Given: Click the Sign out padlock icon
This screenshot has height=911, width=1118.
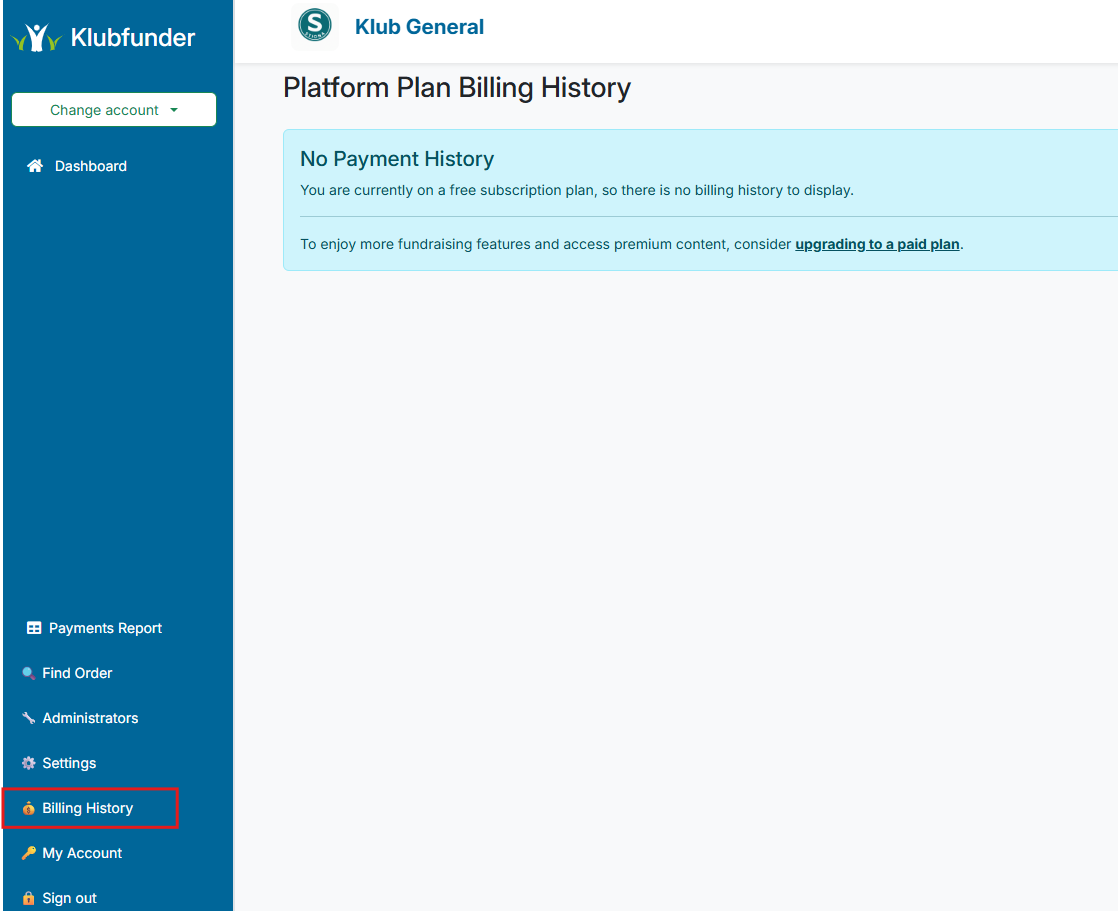Looking at the screenshot, I should point(30,898).
